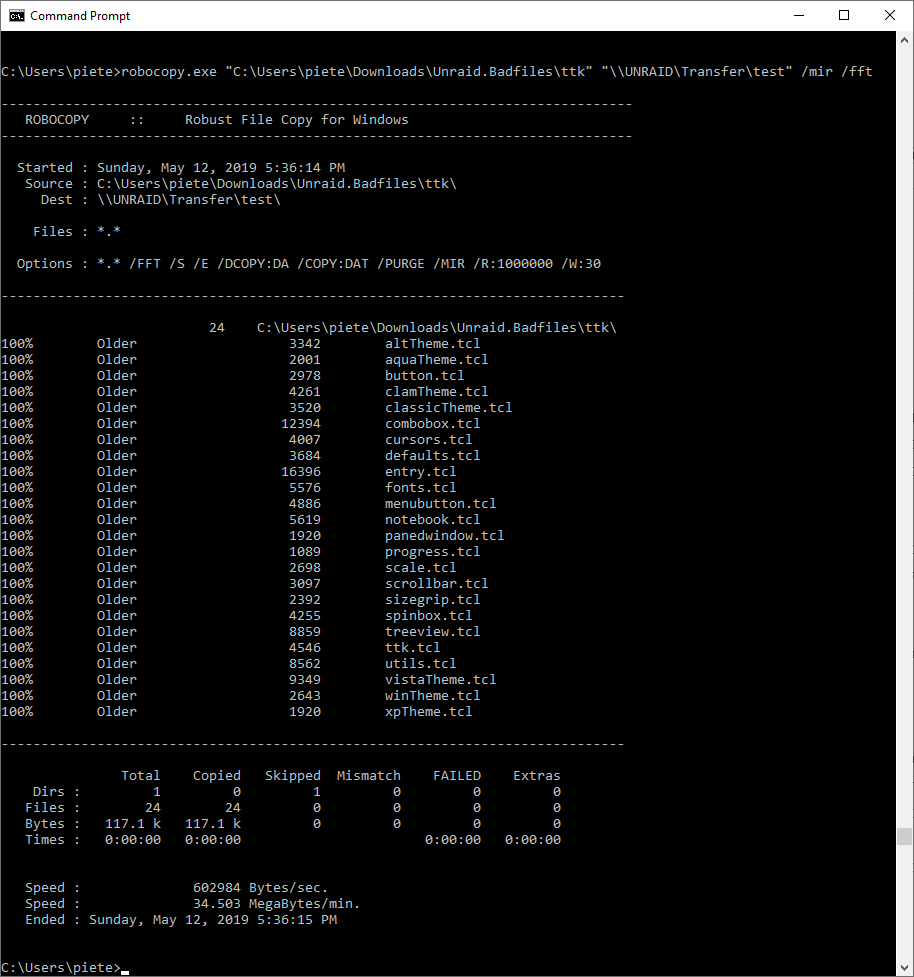The width and height of the screenshot is (914, 977).
Task: Close the Command Prompt window
Action: pos(890,16)
